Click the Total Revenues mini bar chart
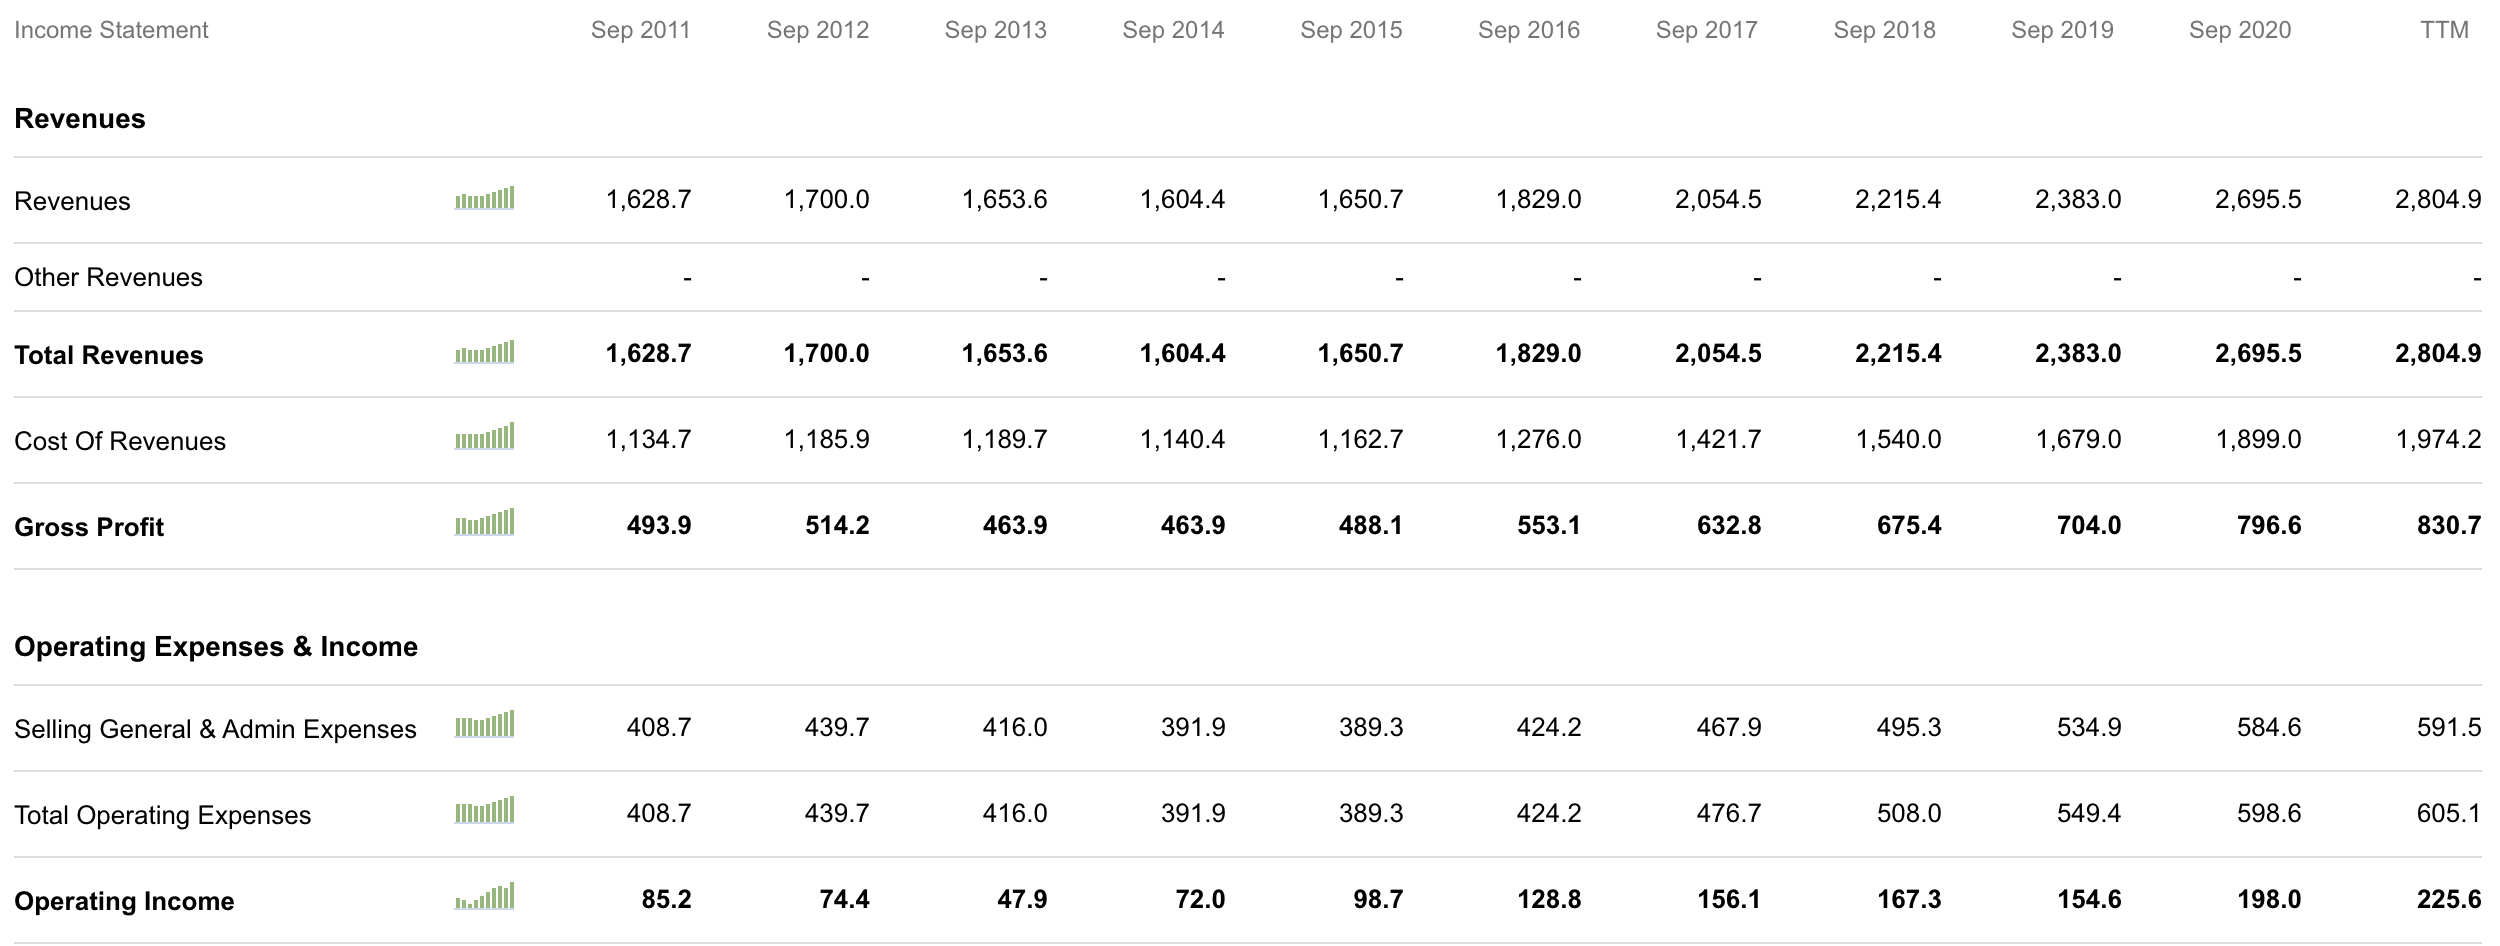The width and height of the screenshot is (2500, 946). coord(485,353)
